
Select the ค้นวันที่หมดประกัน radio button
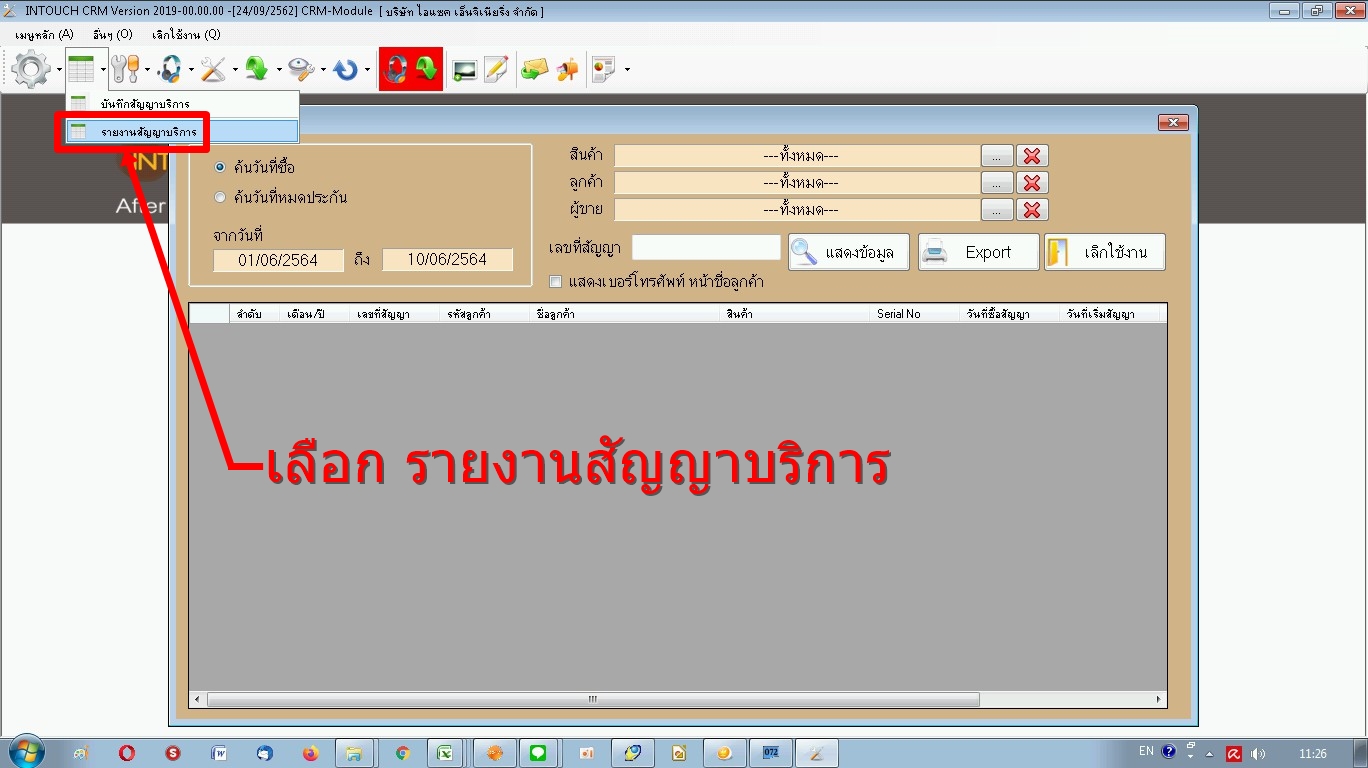(x=220, y=198)
